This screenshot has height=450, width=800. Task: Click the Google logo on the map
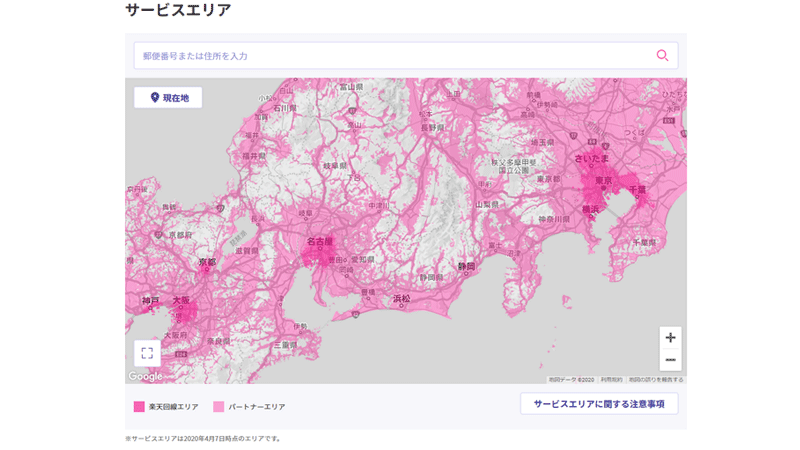(x=145, y=377)
